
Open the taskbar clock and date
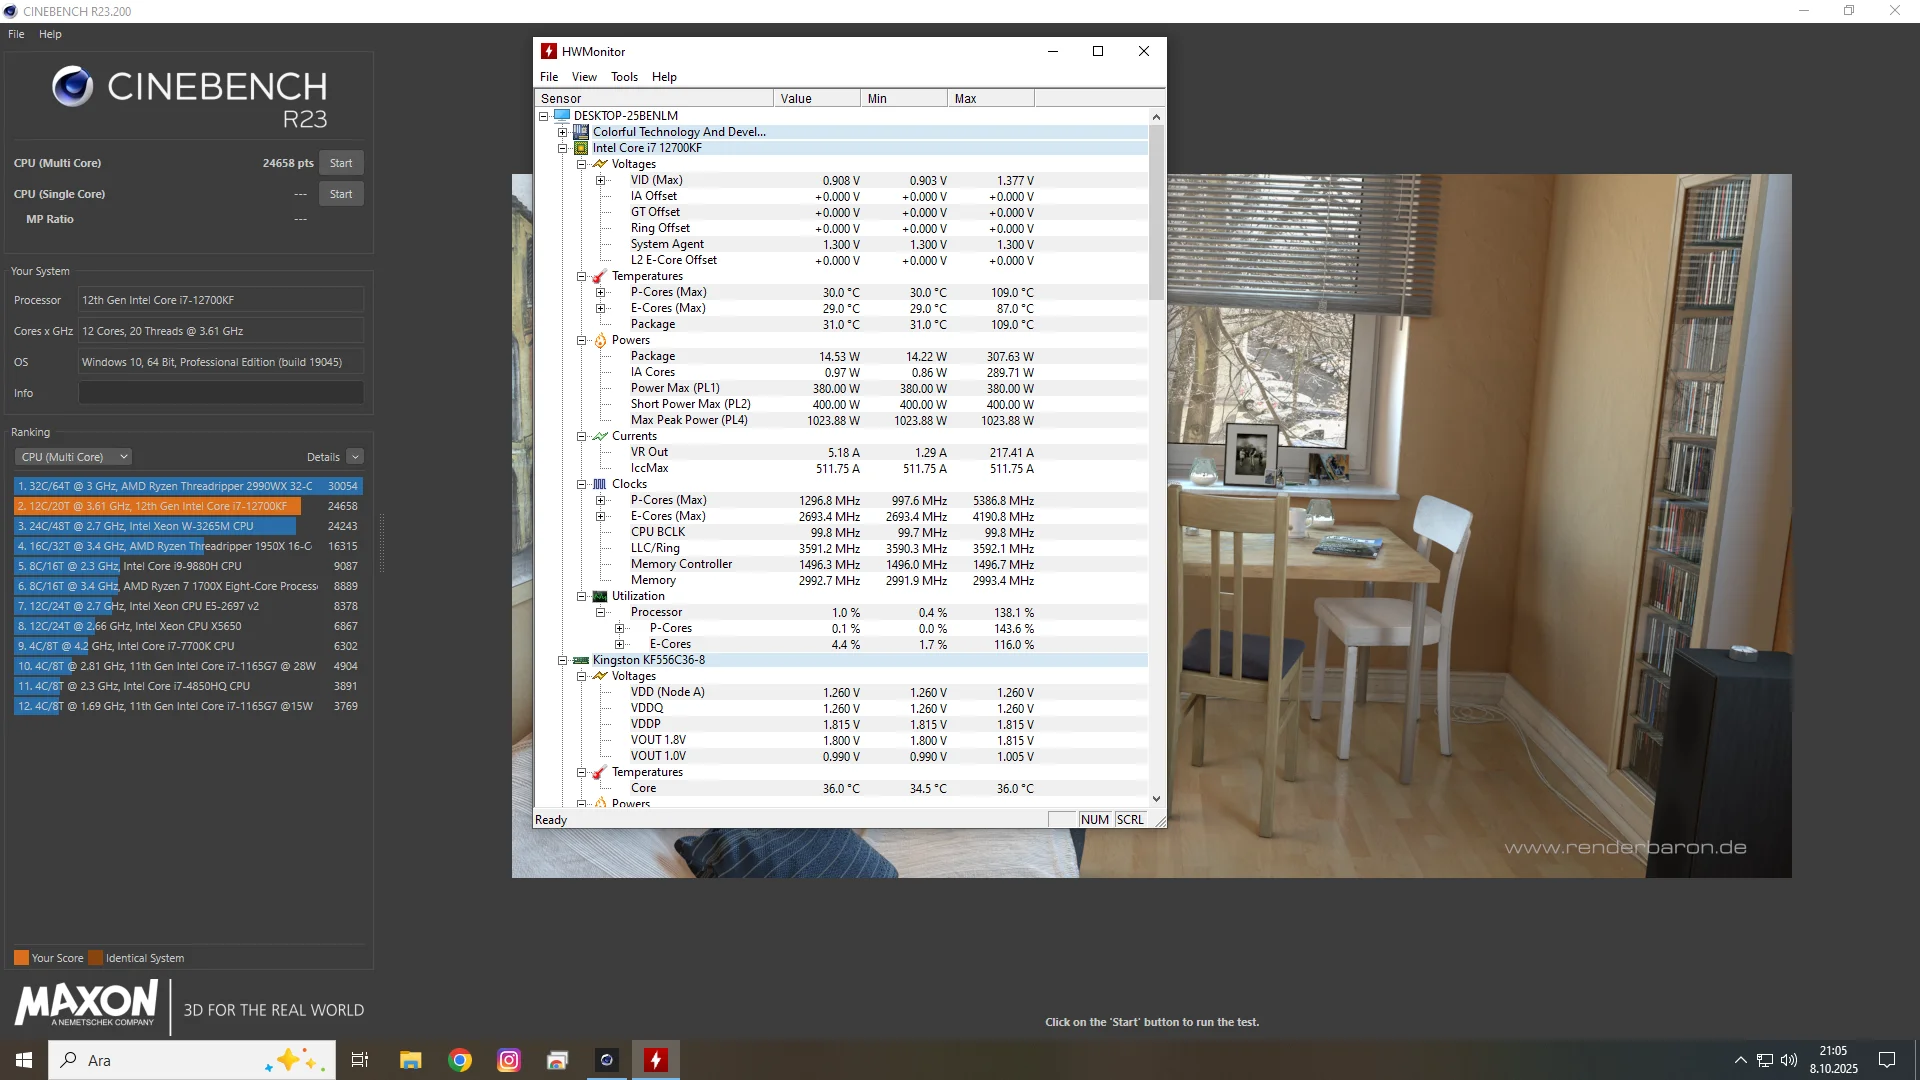[x=1833, y=1060]
